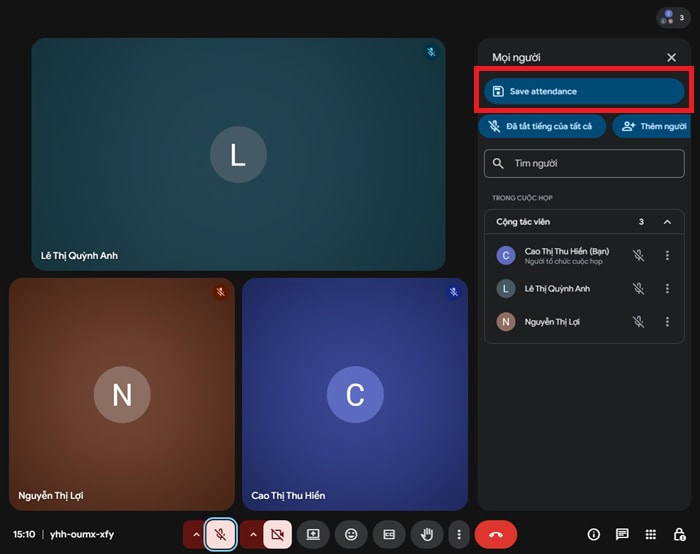Focus the Tìm người search field

tap(584, 163)
